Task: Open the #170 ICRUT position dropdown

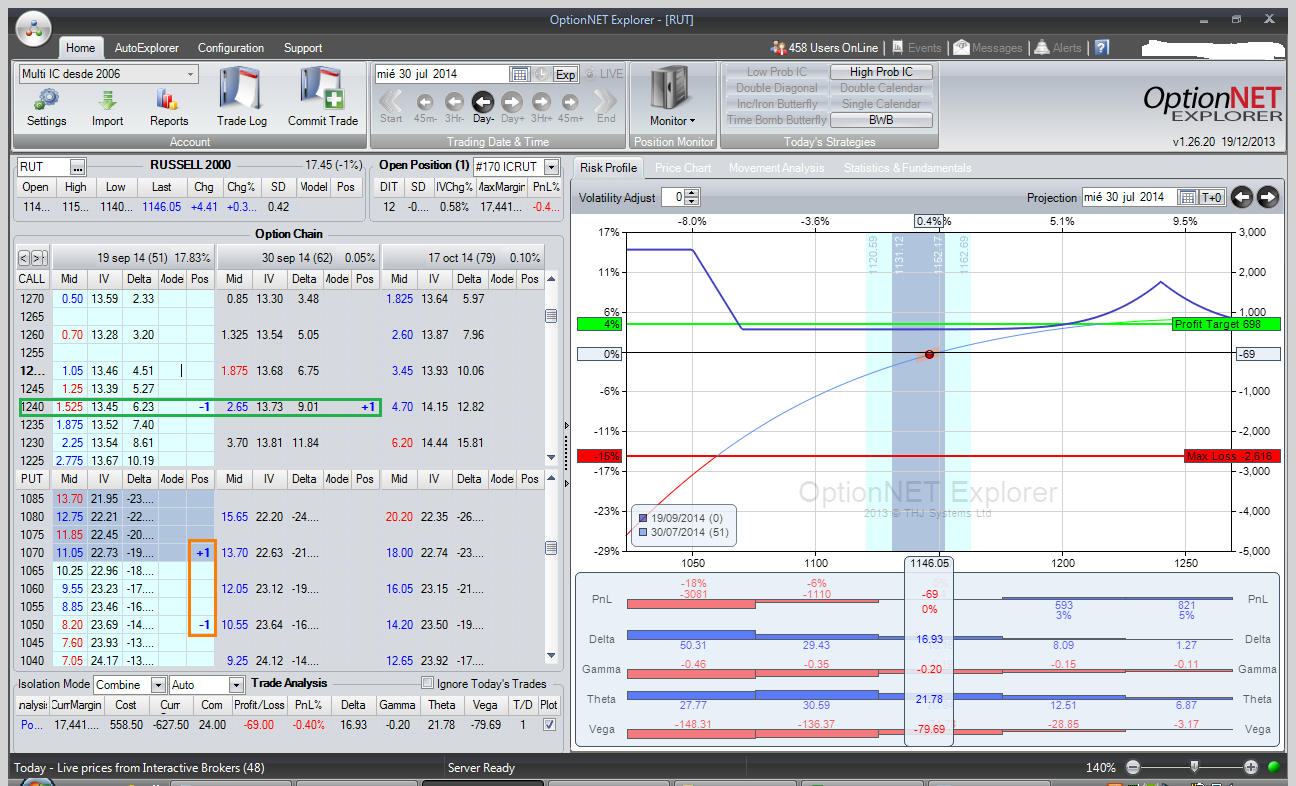Action: click(552, 167)
